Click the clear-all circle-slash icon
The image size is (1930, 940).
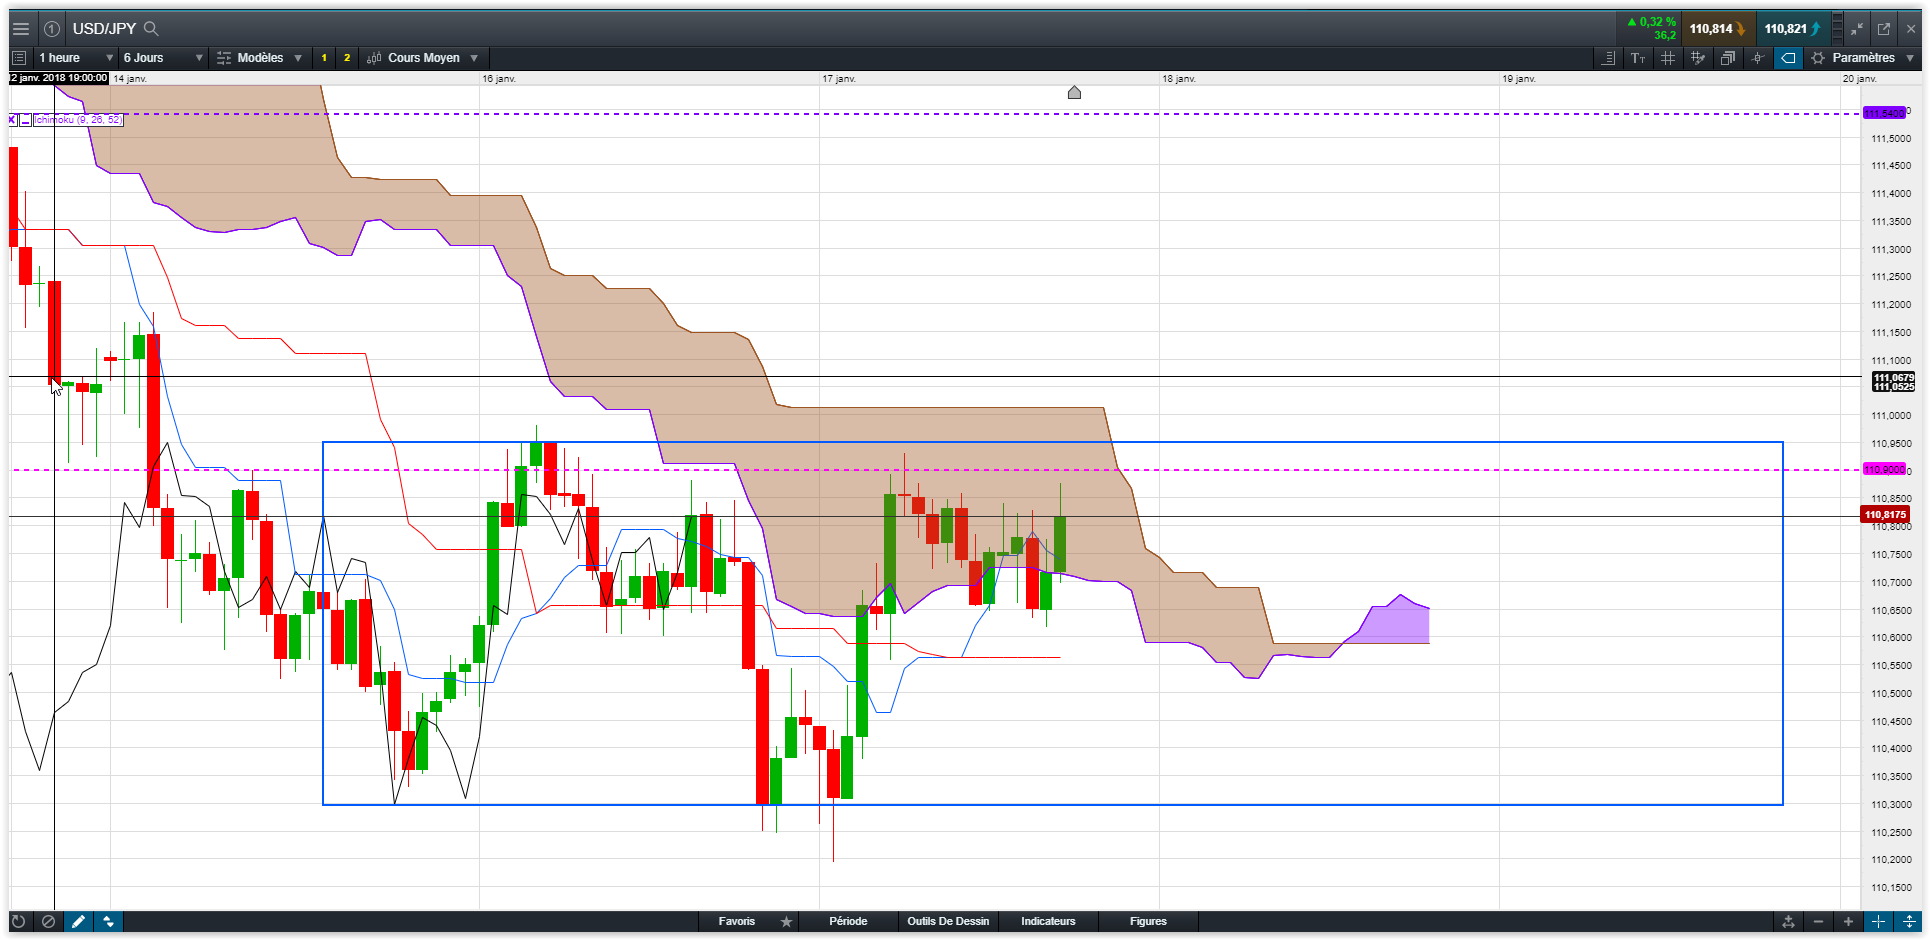click(48, 921)
